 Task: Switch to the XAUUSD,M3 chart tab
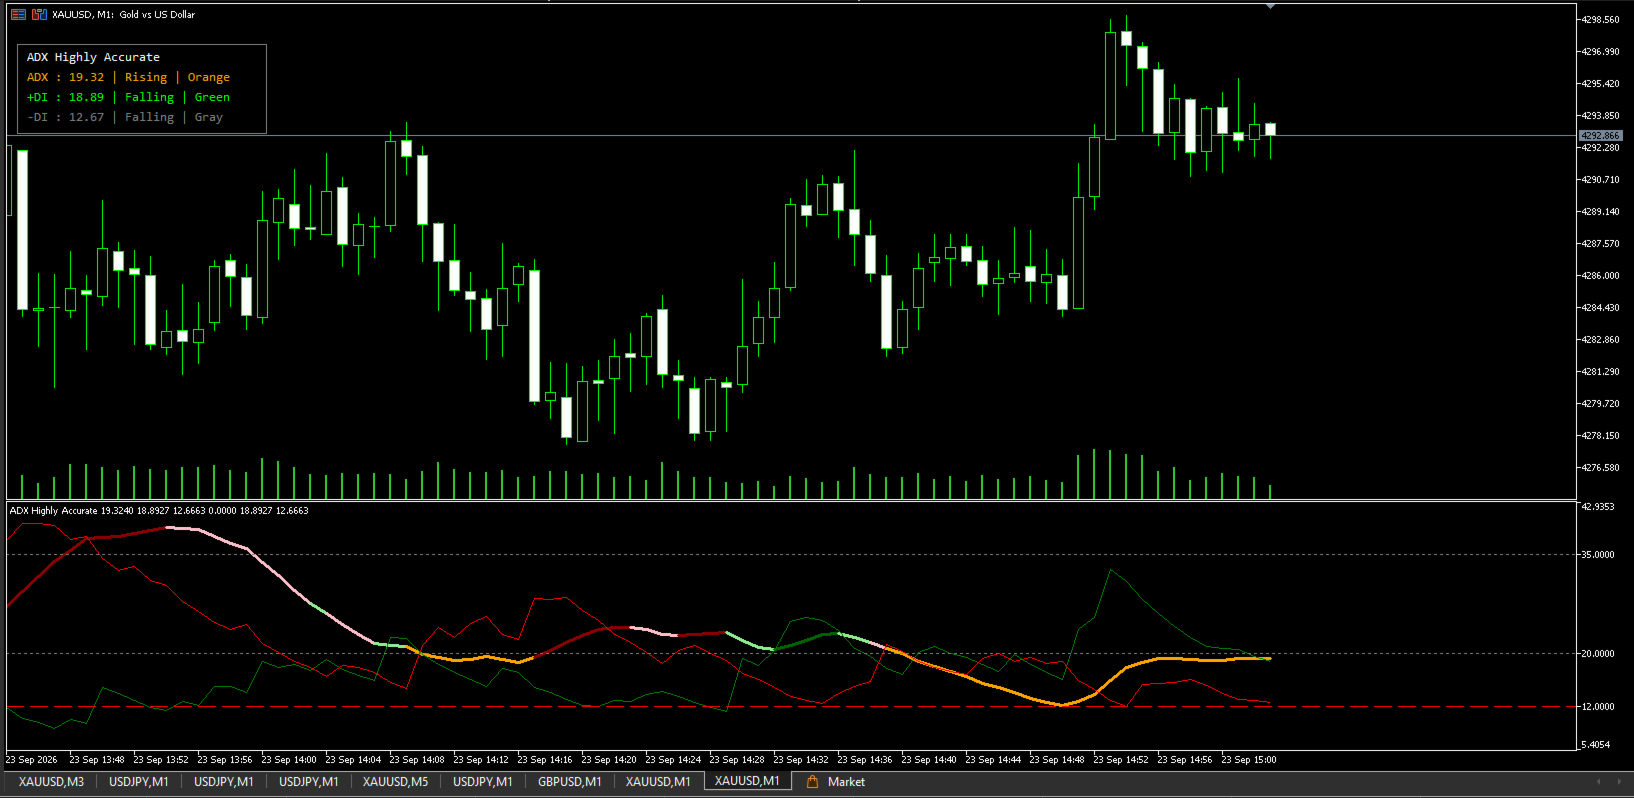(x=51, y=782)
